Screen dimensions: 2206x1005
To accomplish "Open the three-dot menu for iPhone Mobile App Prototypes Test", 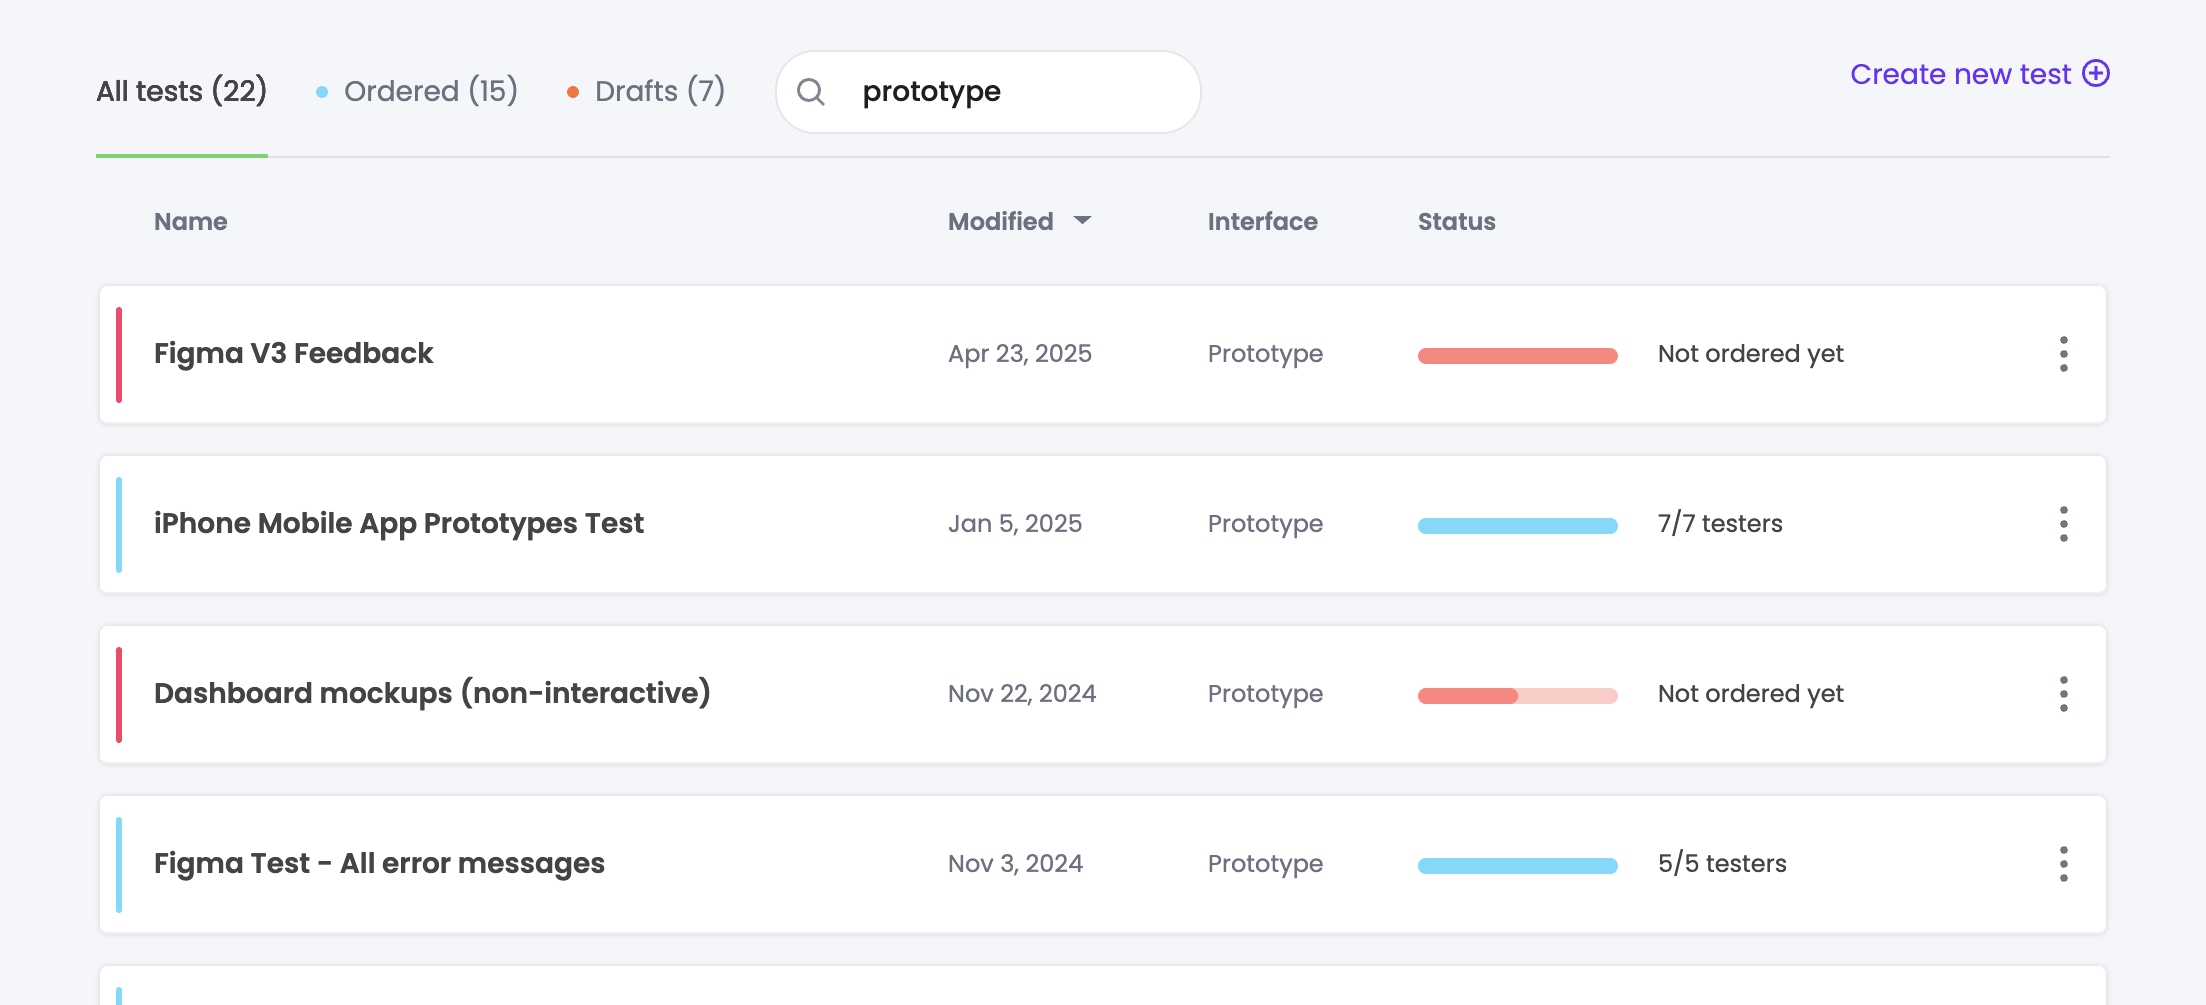I will click(2063, 524).
